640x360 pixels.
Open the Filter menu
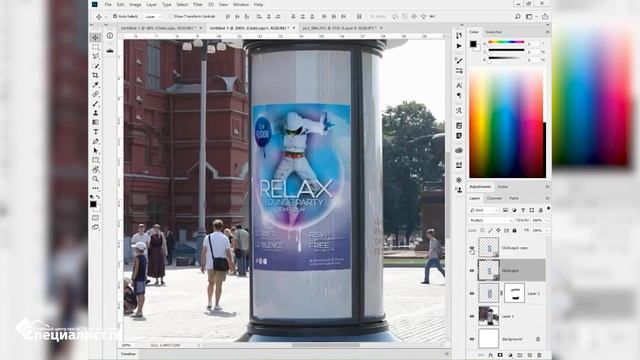point(198,4)
